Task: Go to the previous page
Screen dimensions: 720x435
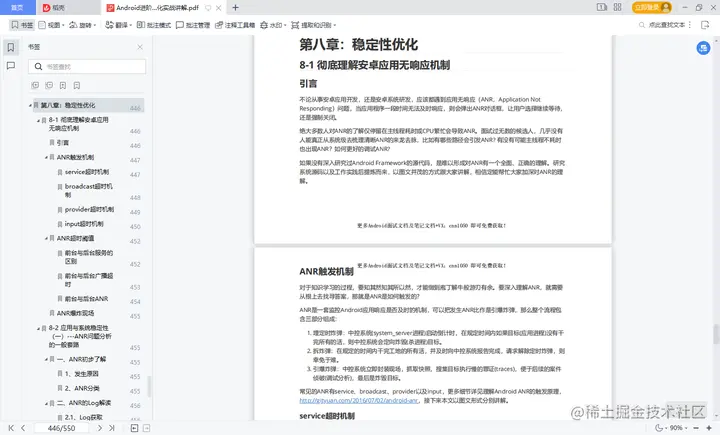Action: pyautogui.click(x=23, y=428)
